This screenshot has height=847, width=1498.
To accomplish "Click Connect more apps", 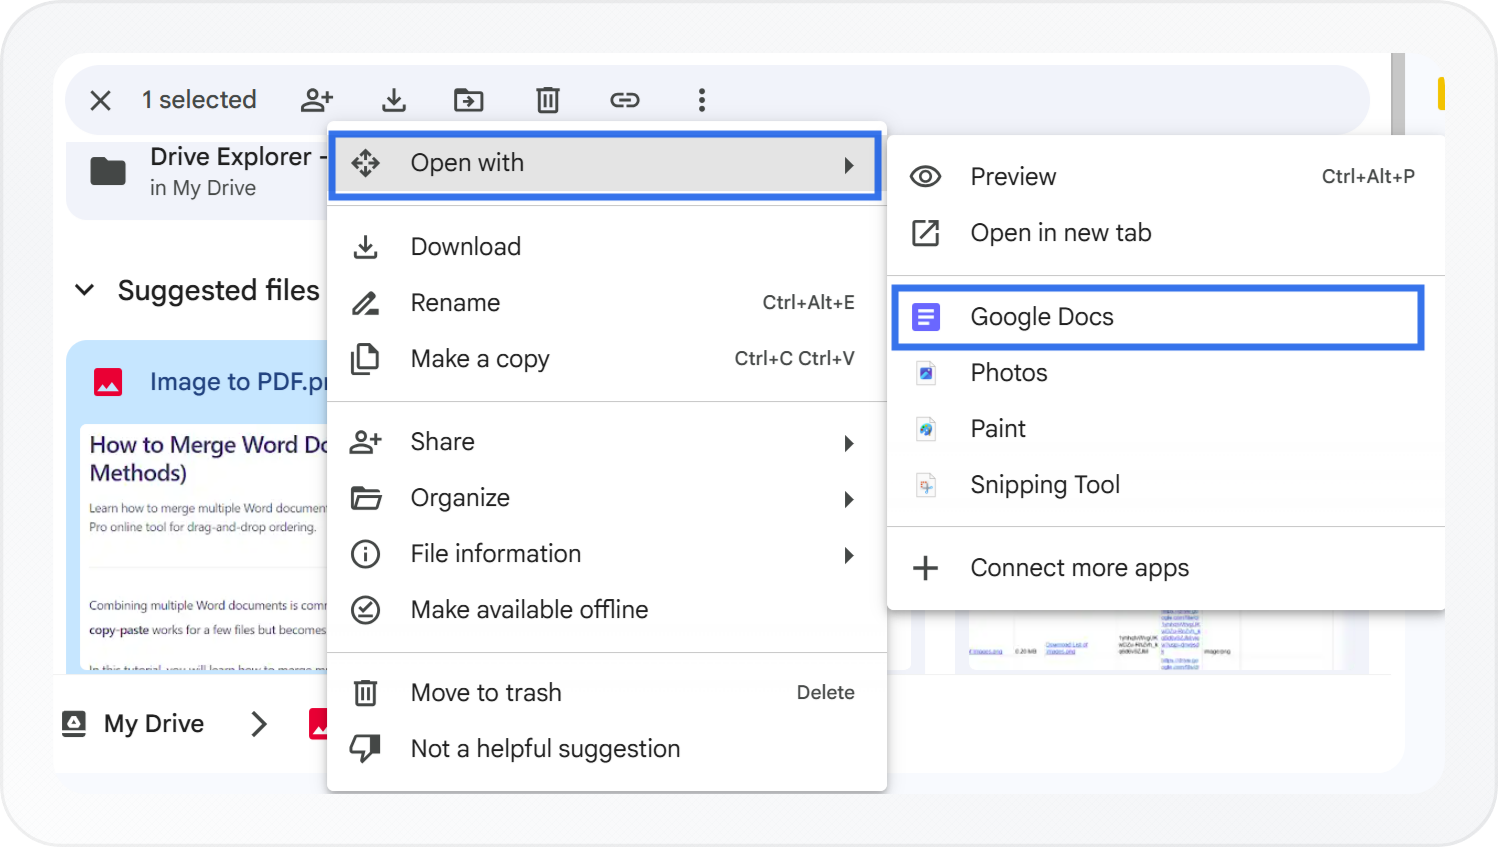I will 1079,568.
